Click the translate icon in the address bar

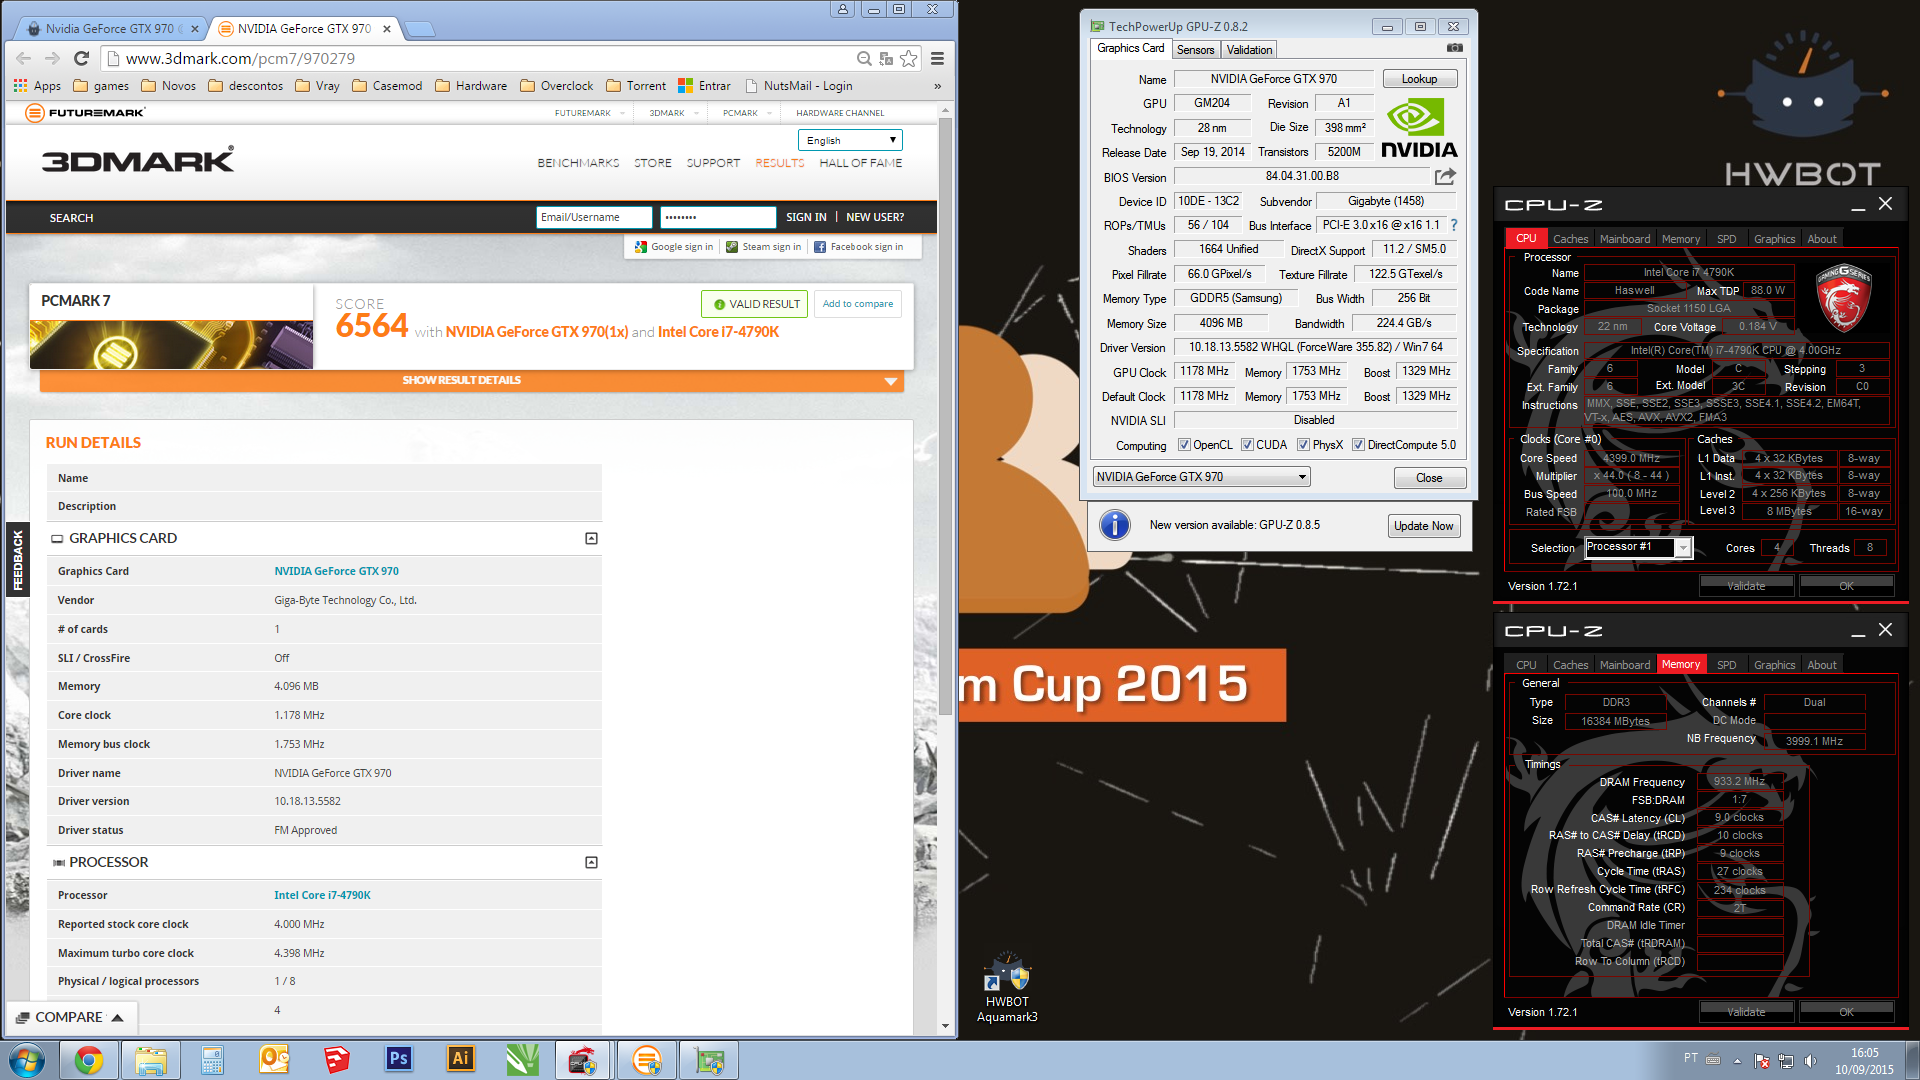point(886,59)
